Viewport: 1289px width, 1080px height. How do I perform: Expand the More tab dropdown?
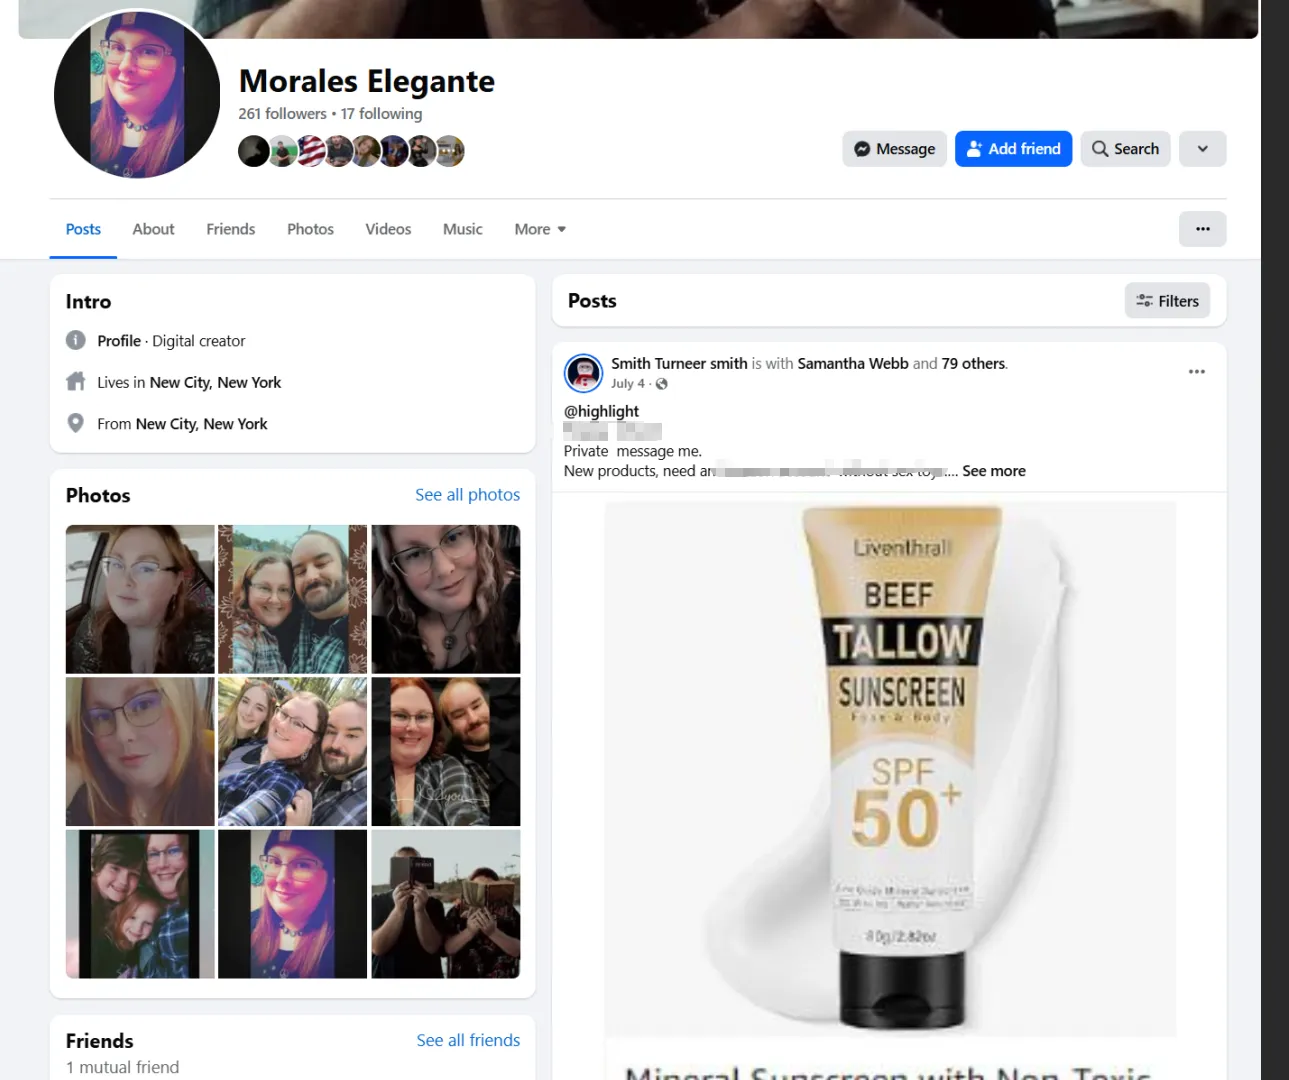point(540,229)
